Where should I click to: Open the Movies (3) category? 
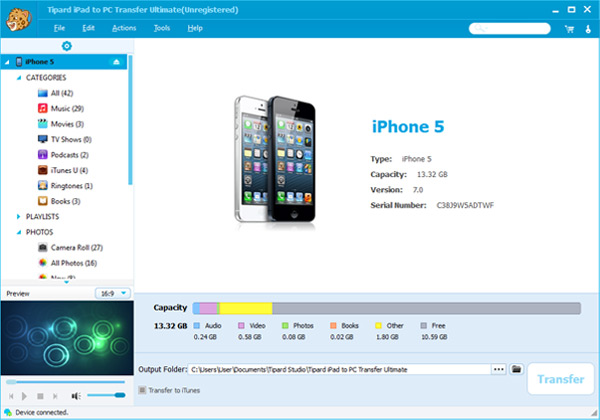[60, 124]
